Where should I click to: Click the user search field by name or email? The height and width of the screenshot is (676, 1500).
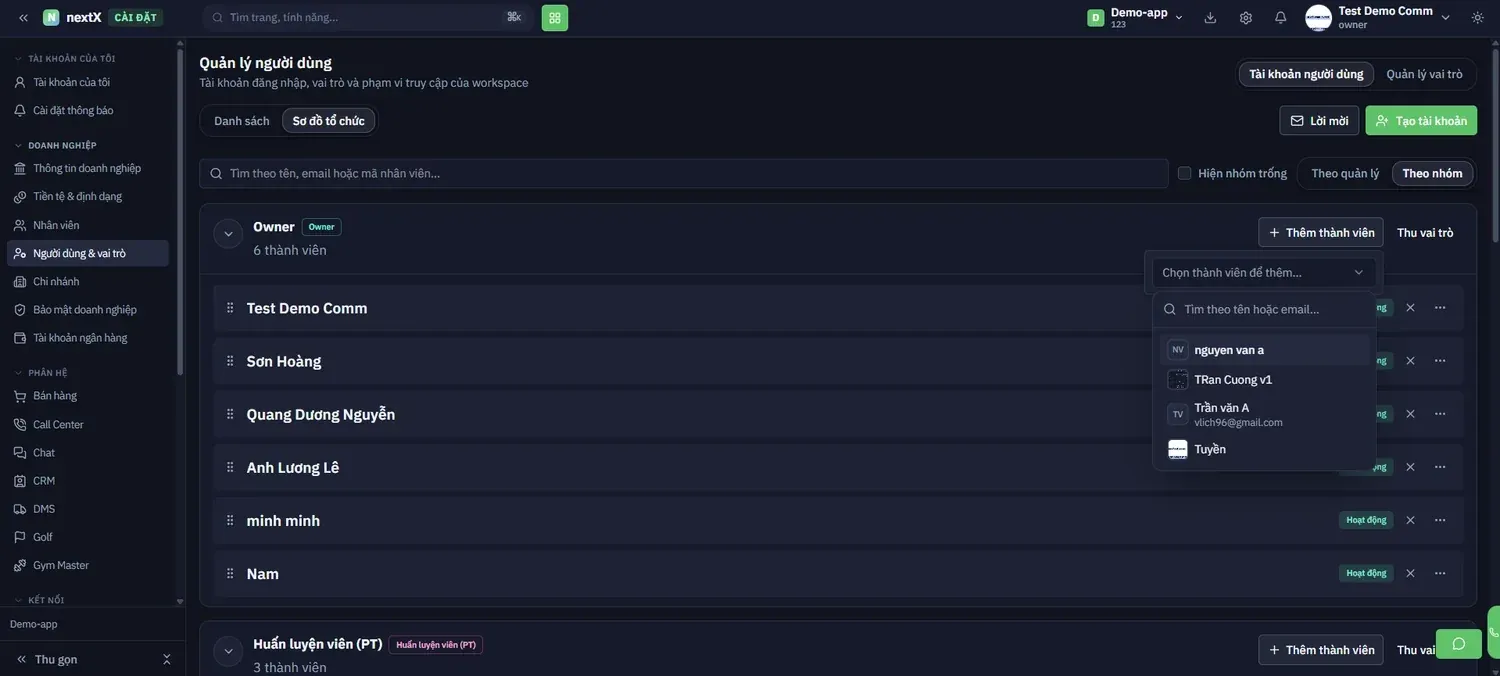tap(684, 173)
